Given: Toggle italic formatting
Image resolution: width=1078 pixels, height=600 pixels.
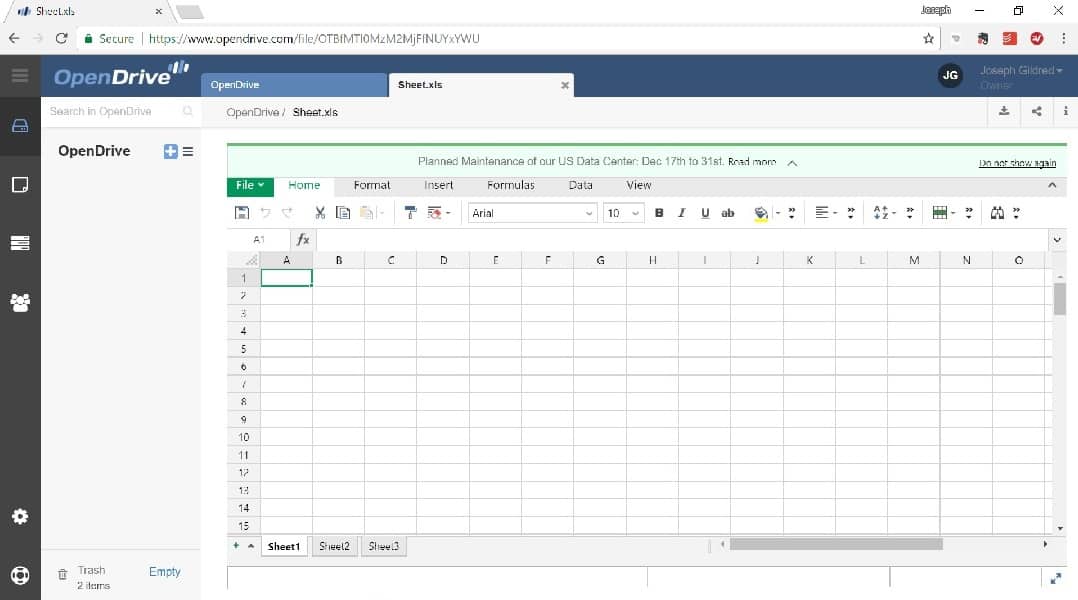Looking at the screenshot, I should [681, 212].
